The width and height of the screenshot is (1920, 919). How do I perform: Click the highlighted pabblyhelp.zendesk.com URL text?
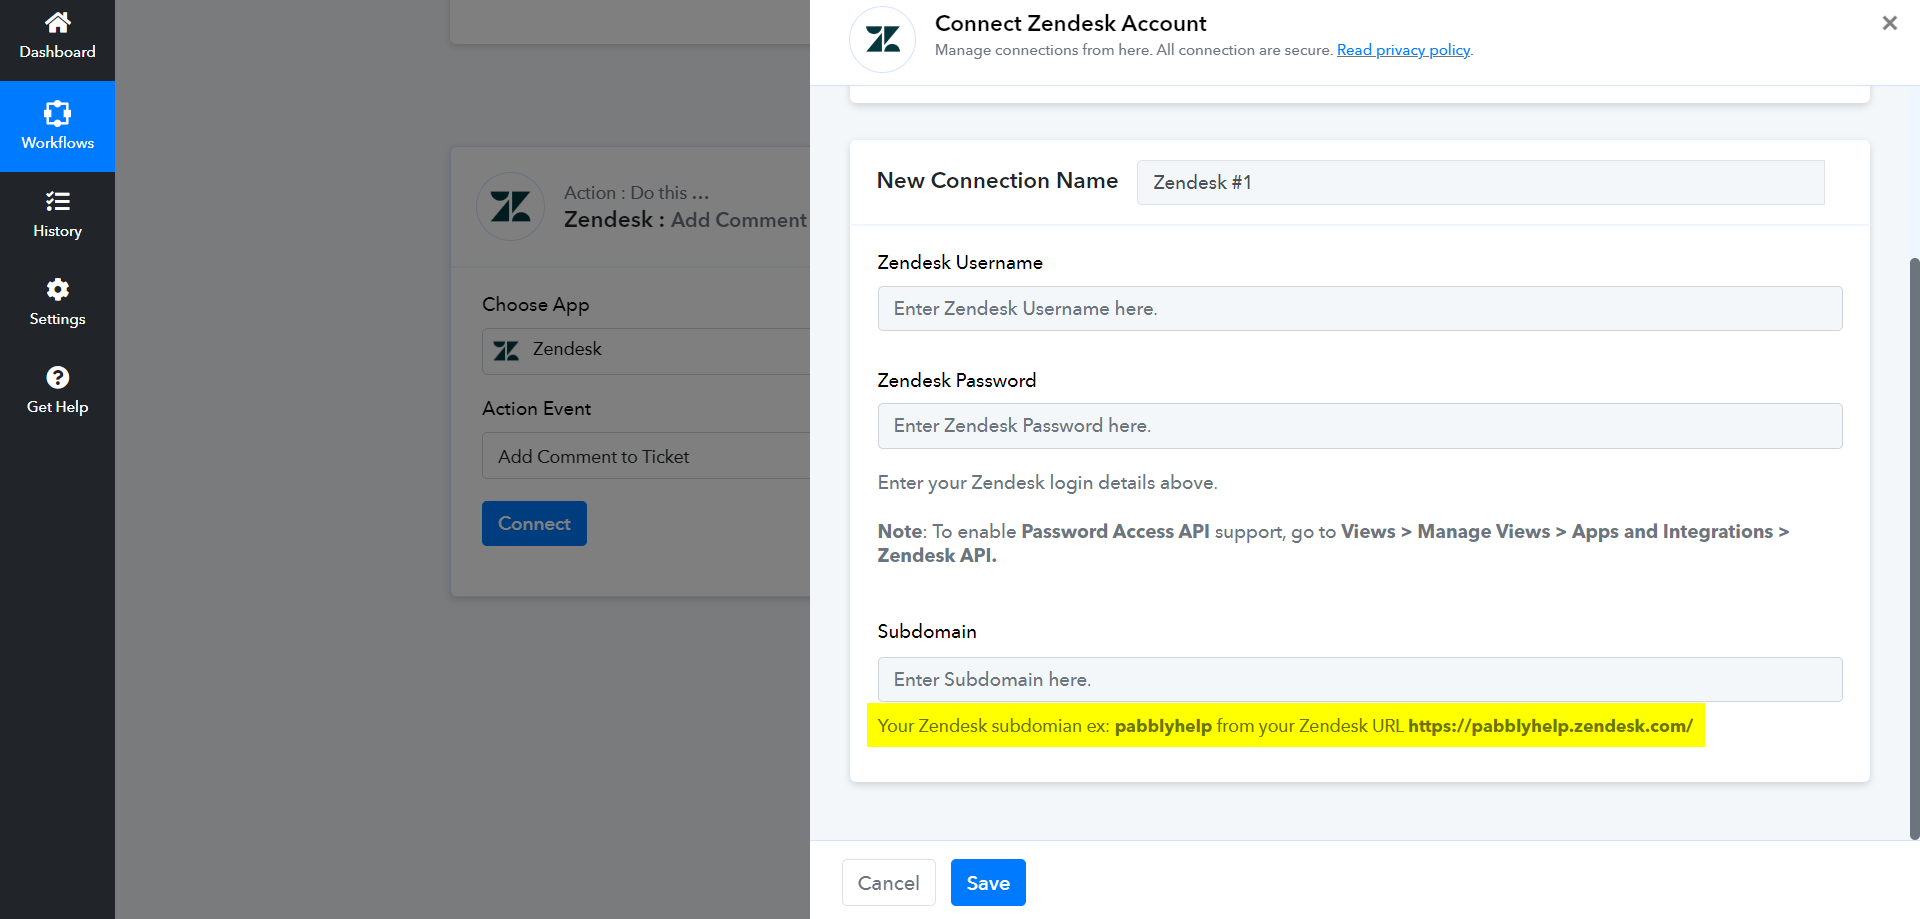click(x=1550, y=726)
